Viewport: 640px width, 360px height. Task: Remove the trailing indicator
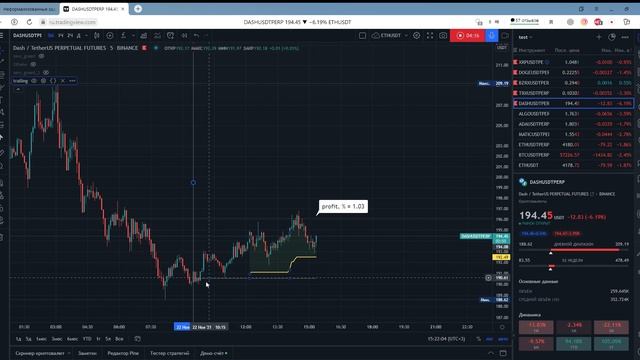(x=62, y=81)
